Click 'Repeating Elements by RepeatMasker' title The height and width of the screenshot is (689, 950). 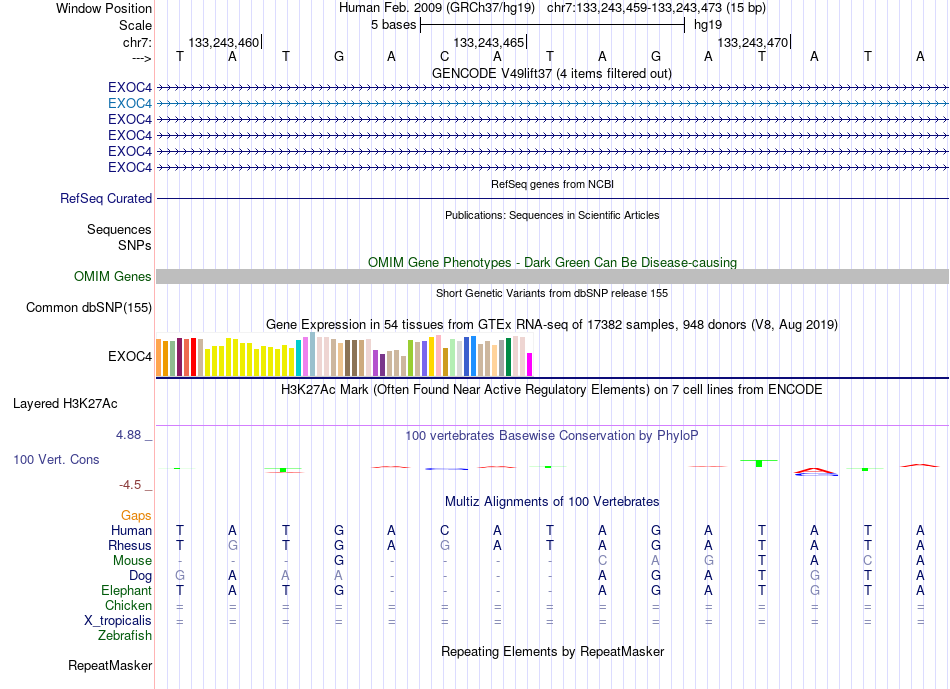click(552, 652)
